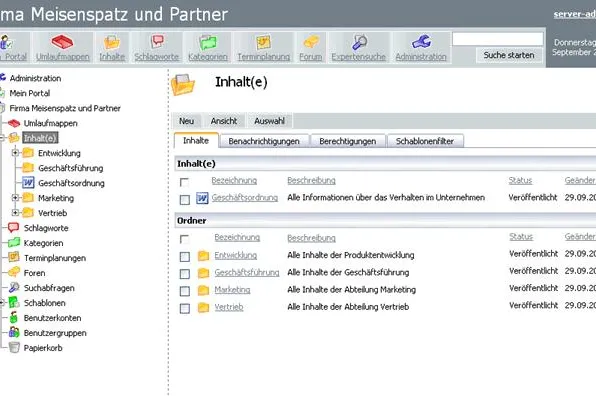This screenshot has width=596, height=397.
Task: Check the Geschäftsführung row checkbox
Action: [x=185, y=274]
